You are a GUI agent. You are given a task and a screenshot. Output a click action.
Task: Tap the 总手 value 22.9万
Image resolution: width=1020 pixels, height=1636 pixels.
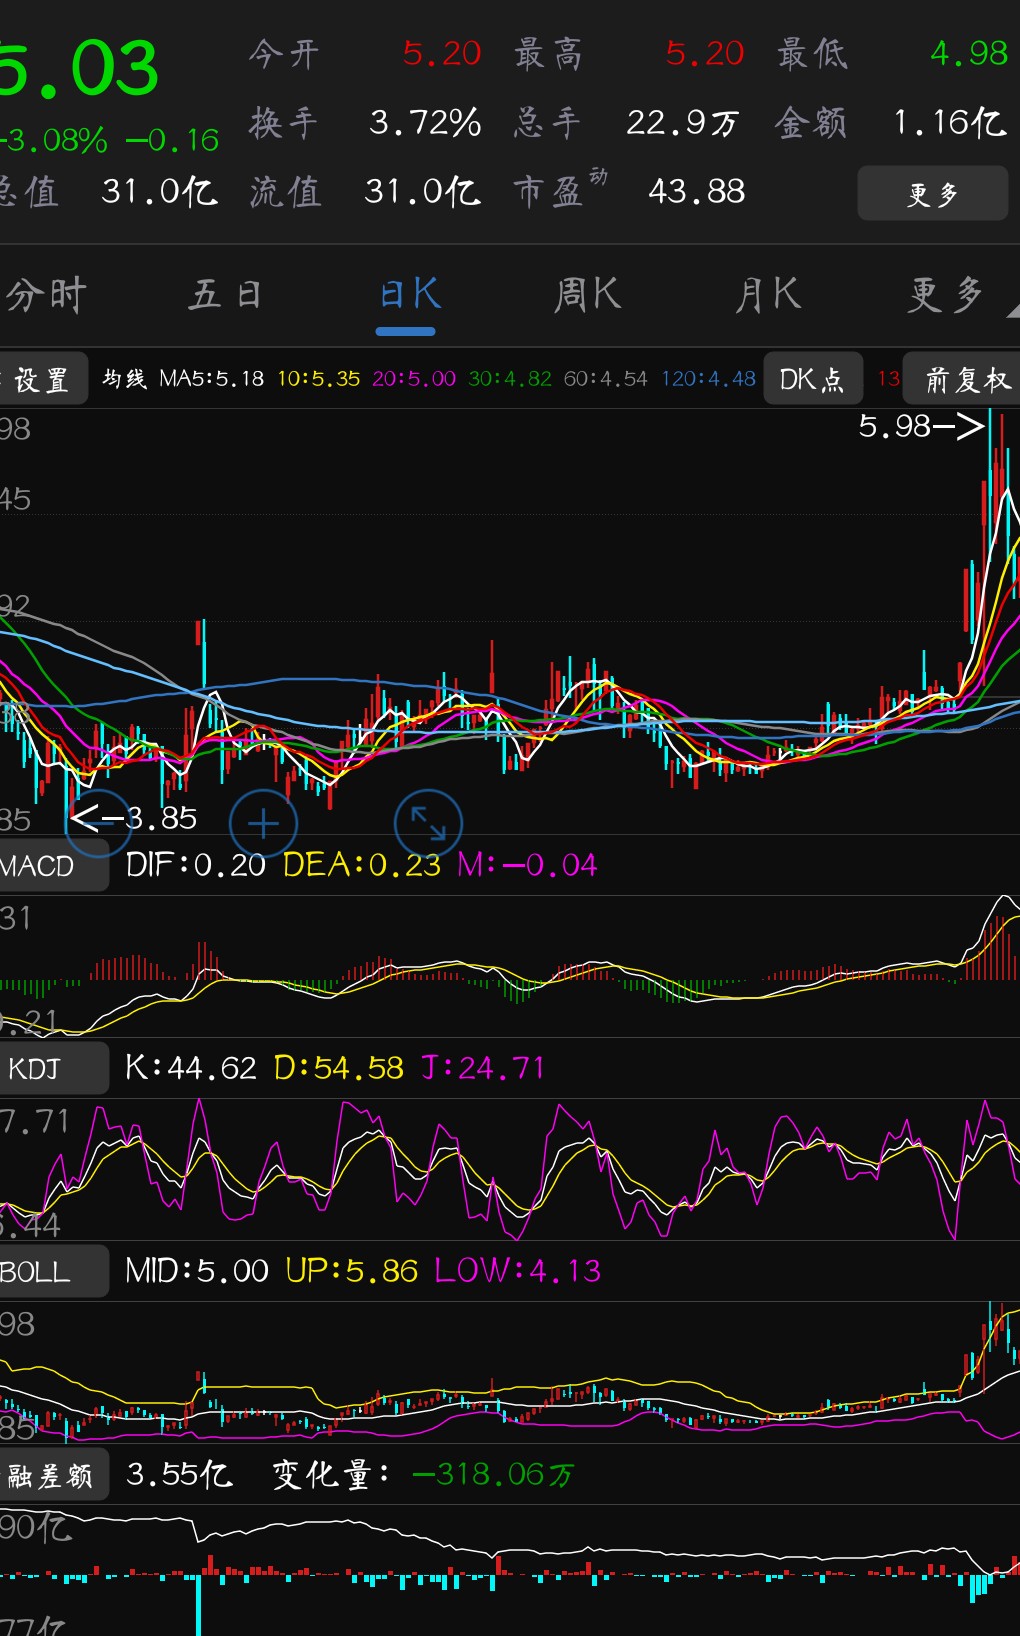[683, 123]
